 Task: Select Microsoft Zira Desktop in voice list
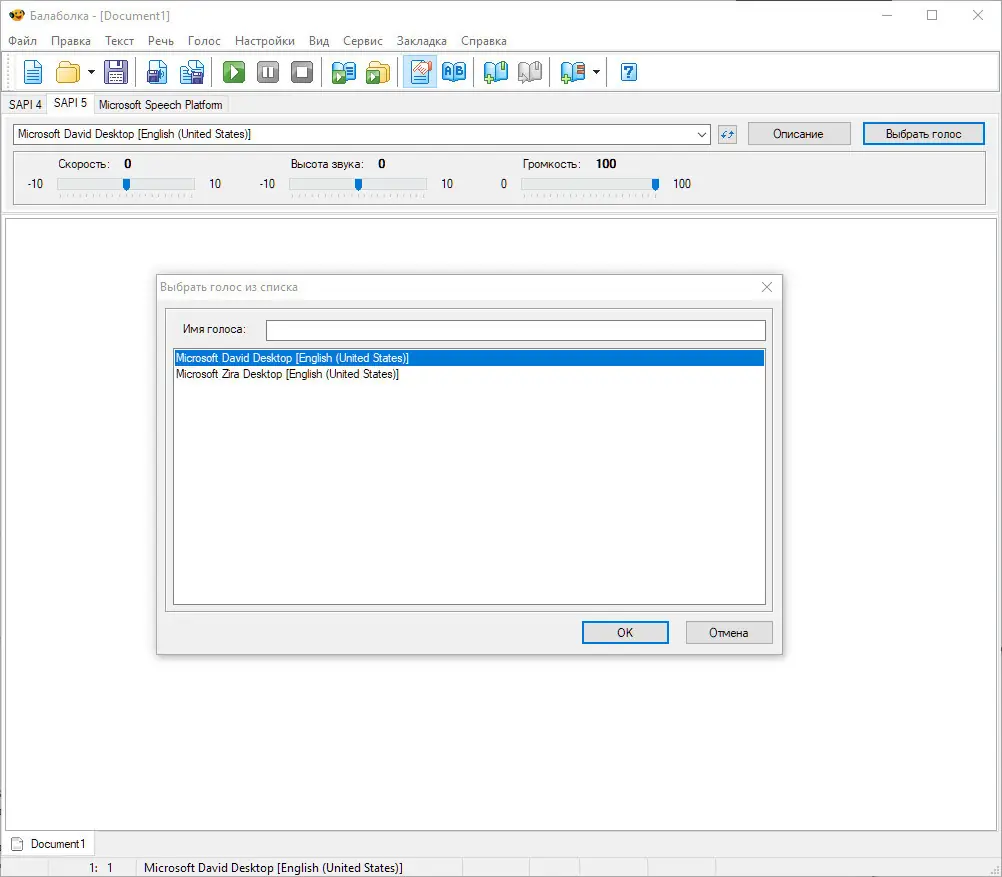[469, 374]
